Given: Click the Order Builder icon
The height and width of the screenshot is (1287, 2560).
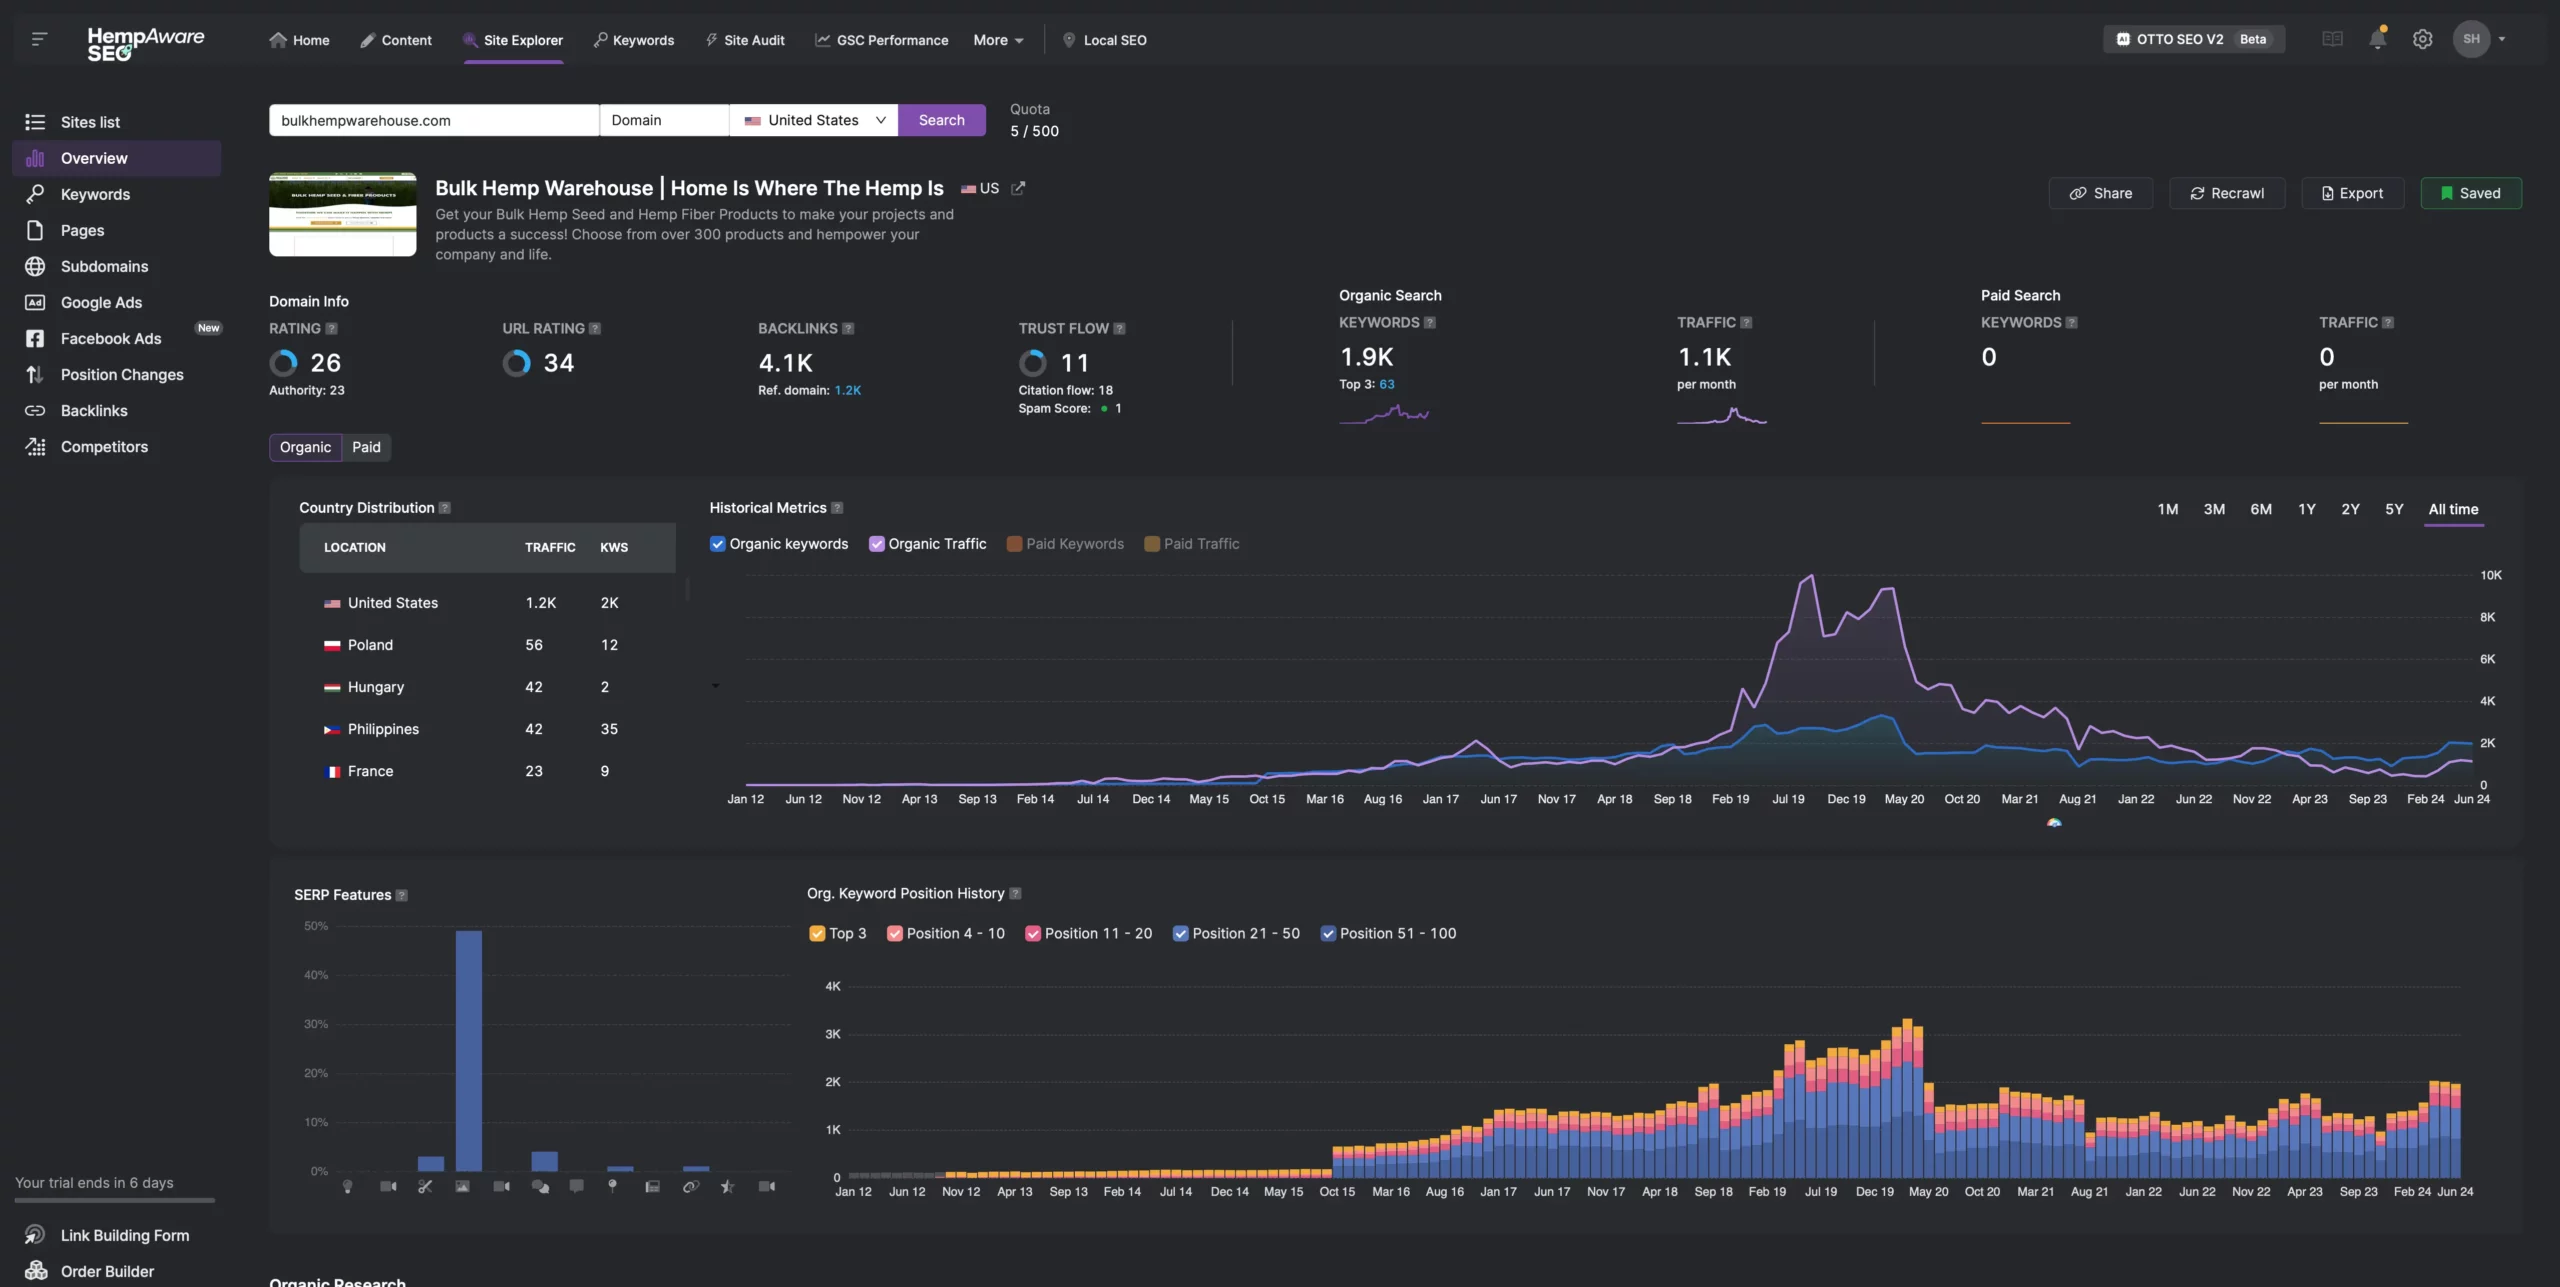Looking at the screenshot, I should 36,1271.
